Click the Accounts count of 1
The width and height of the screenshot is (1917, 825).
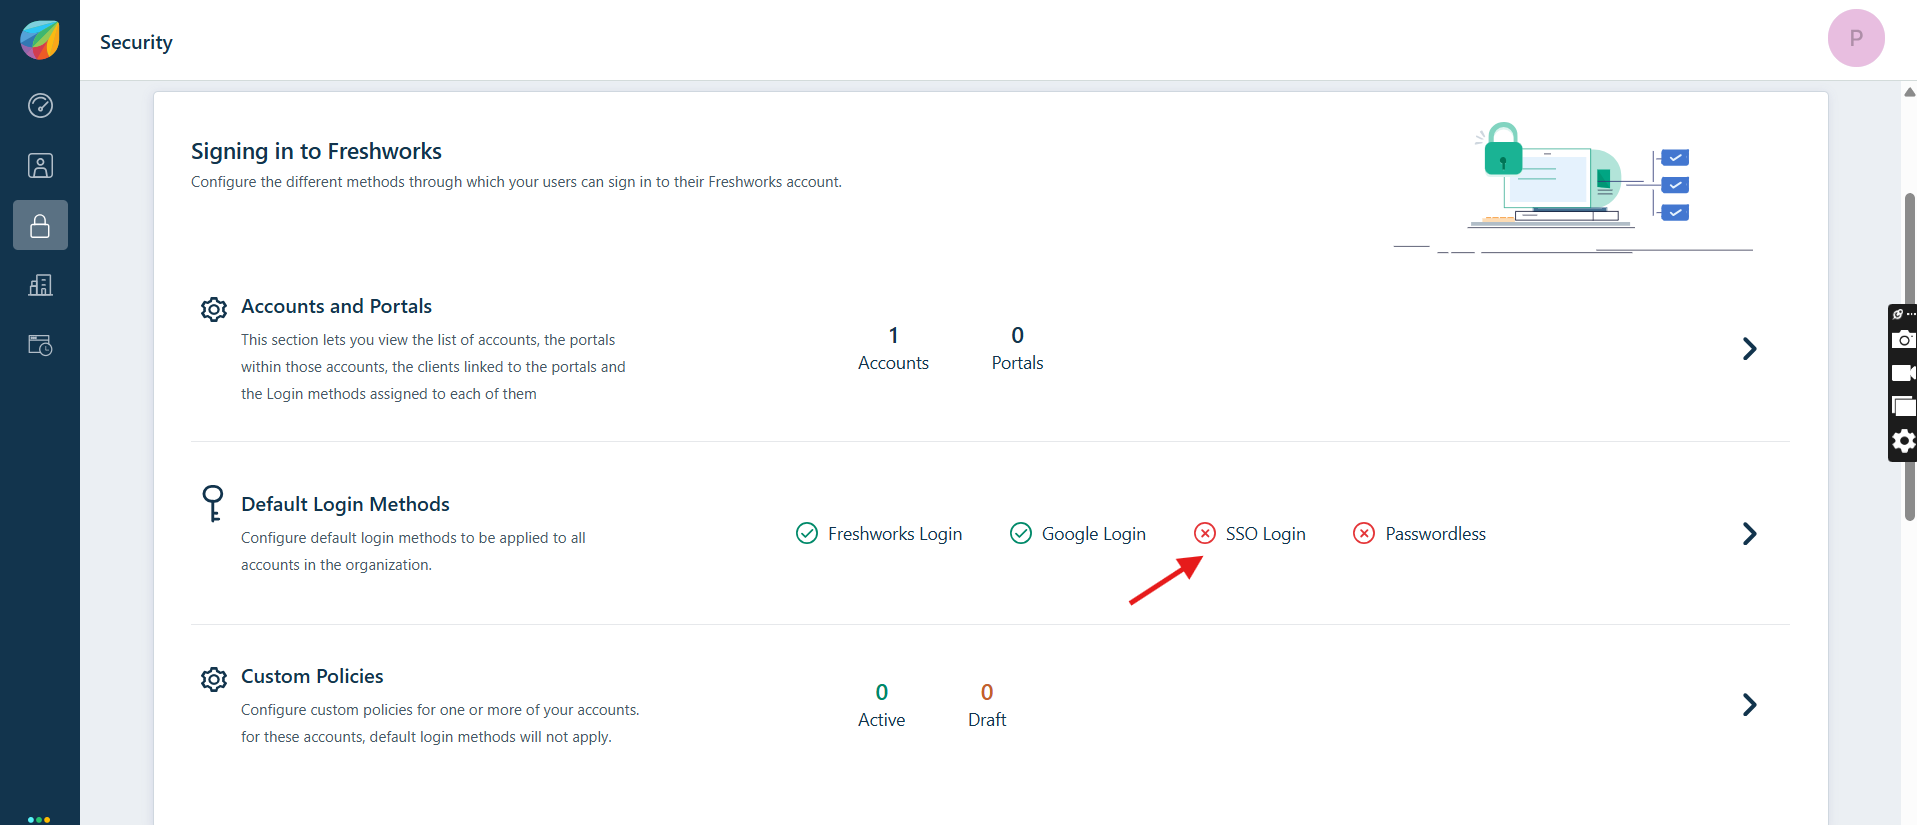tap(893, 335)
